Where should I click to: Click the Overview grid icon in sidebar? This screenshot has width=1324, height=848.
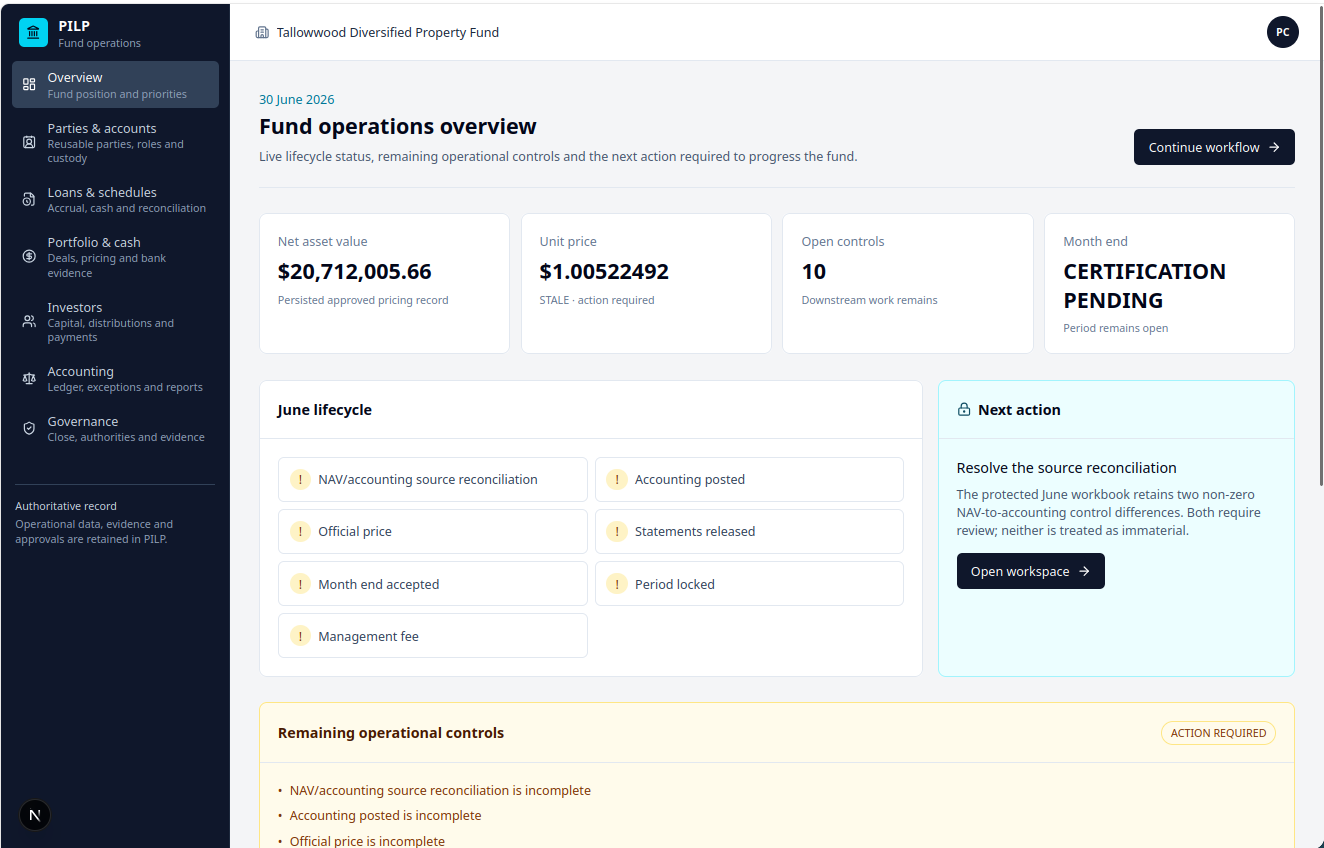(x=29, y=85)
